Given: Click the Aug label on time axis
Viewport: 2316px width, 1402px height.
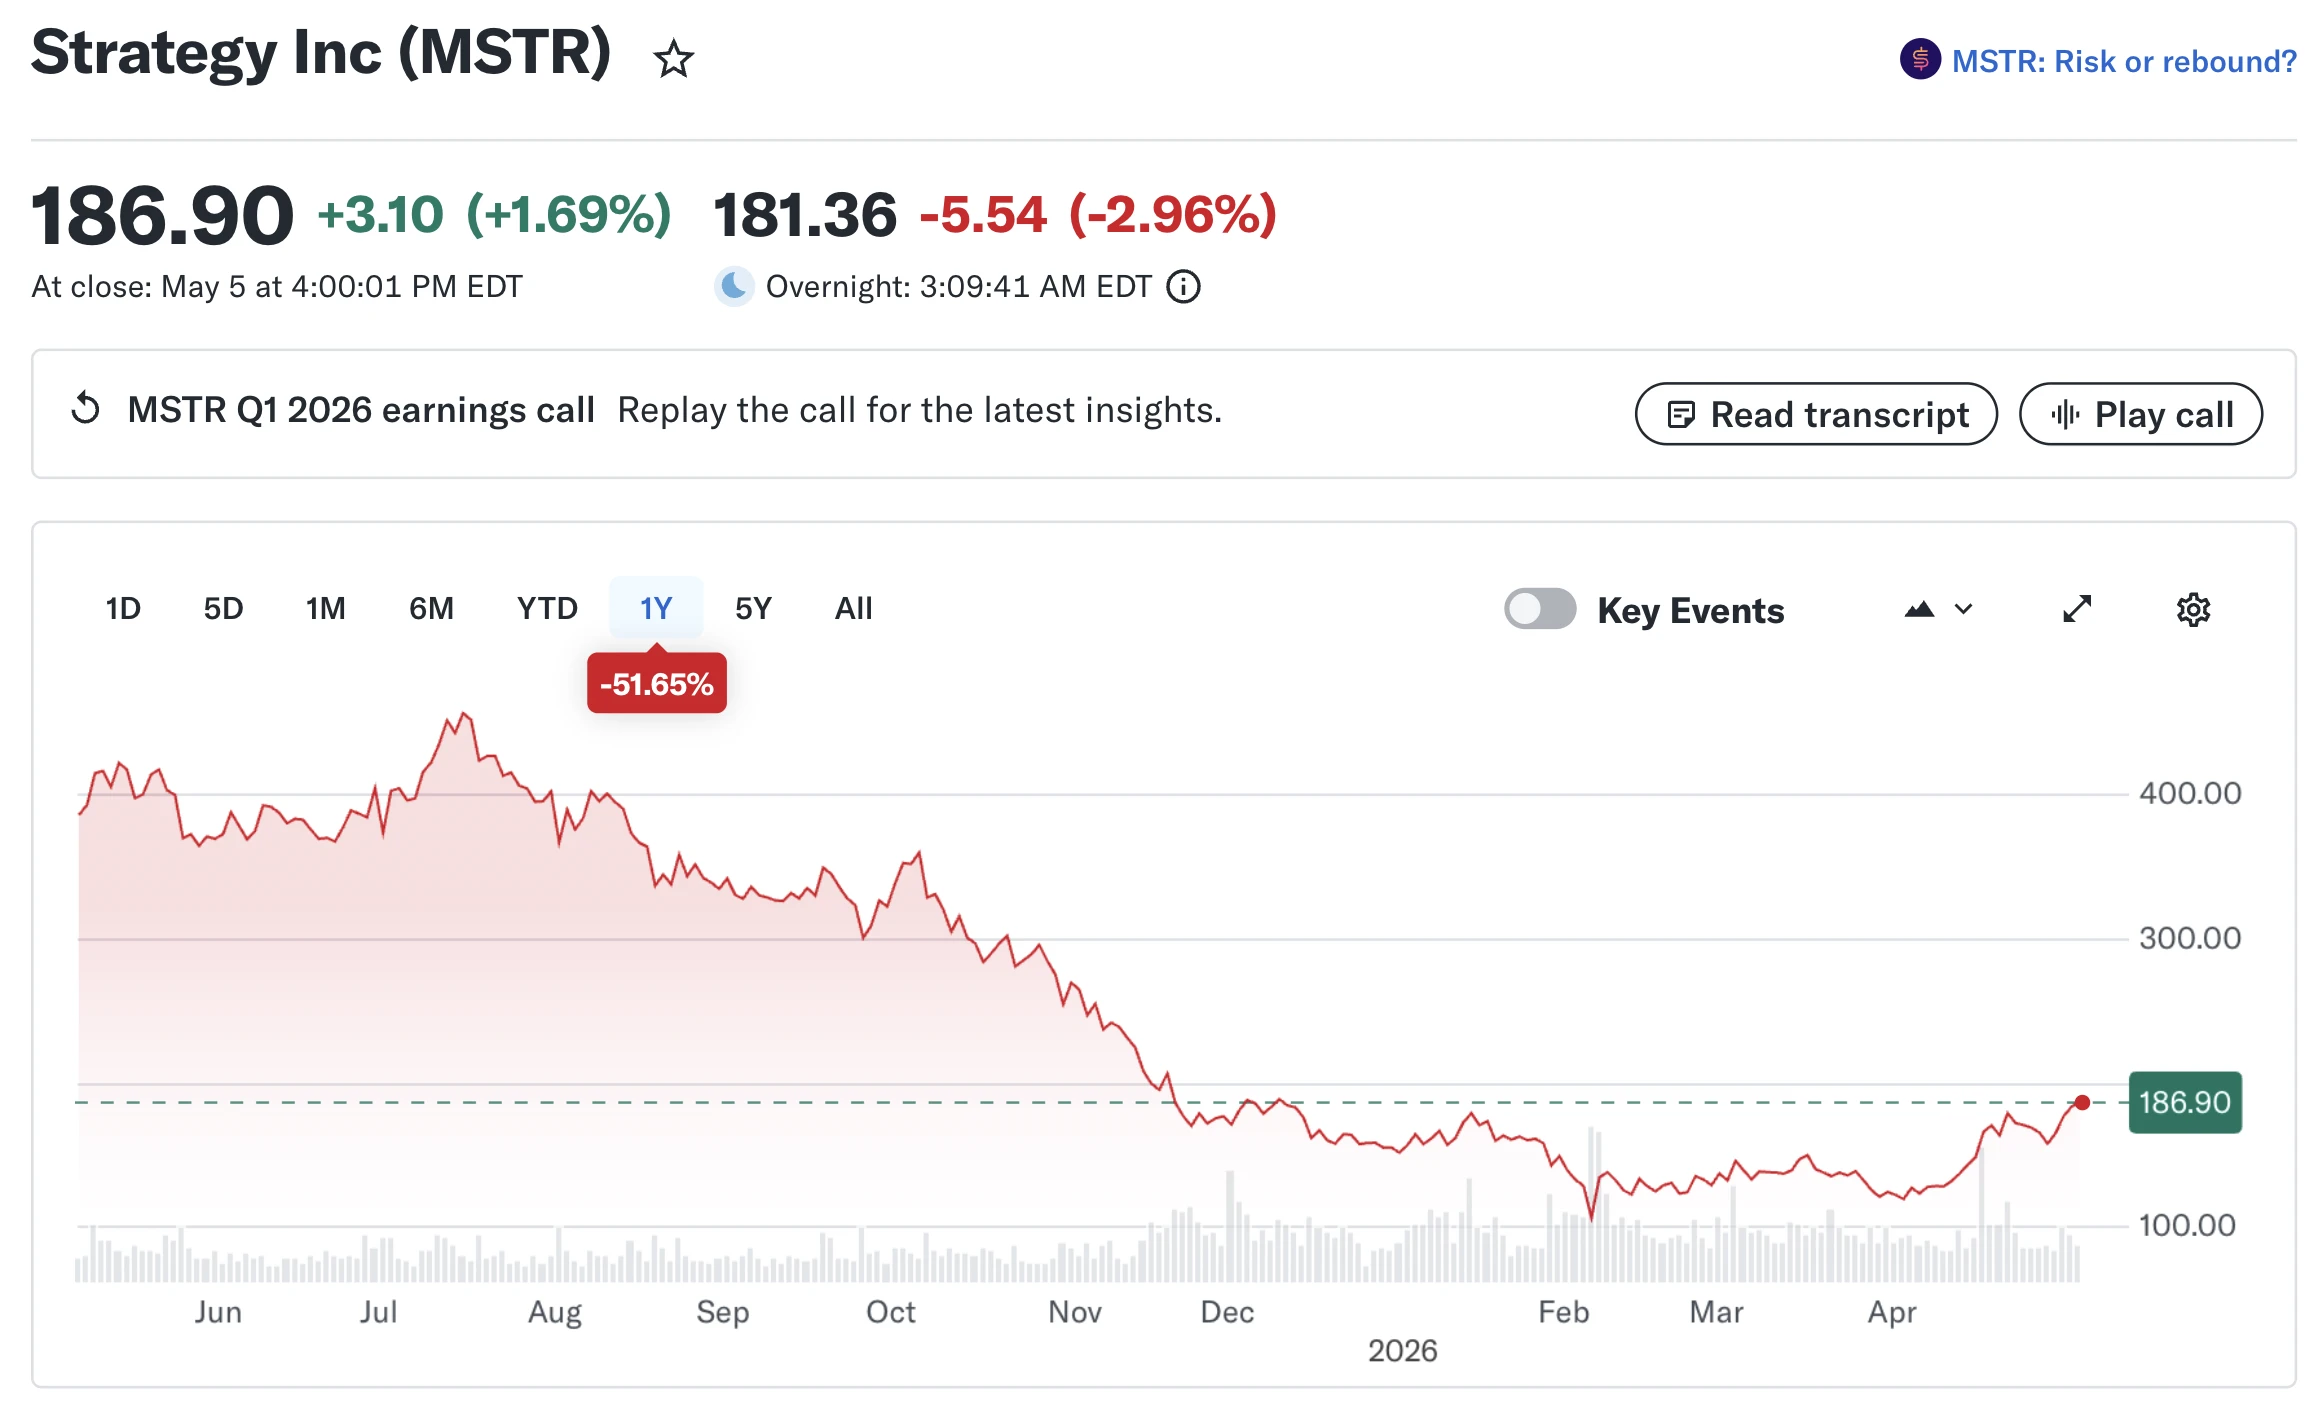Looking at the screenshot, I should pos(555,1312).
